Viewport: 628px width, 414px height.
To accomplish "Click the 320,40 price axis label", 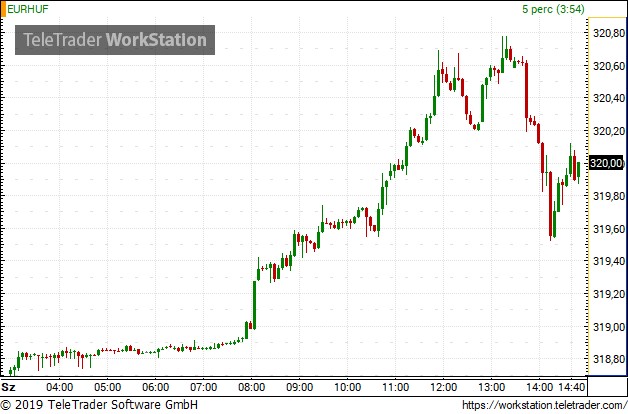I will coord(608,98).
